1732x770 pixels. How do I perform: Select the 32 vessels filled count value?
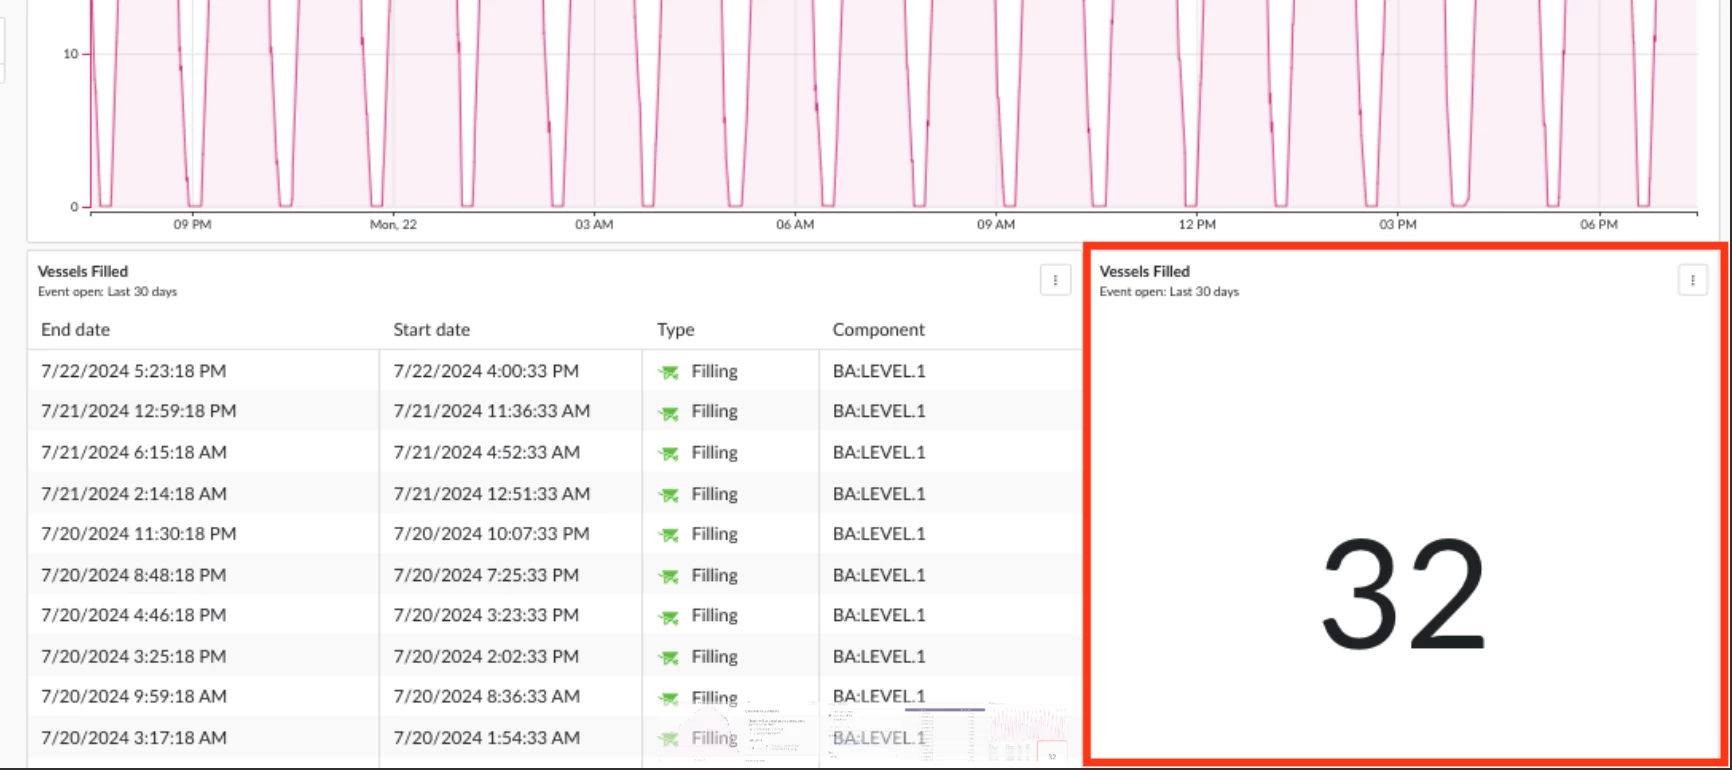coord(1403,594)
